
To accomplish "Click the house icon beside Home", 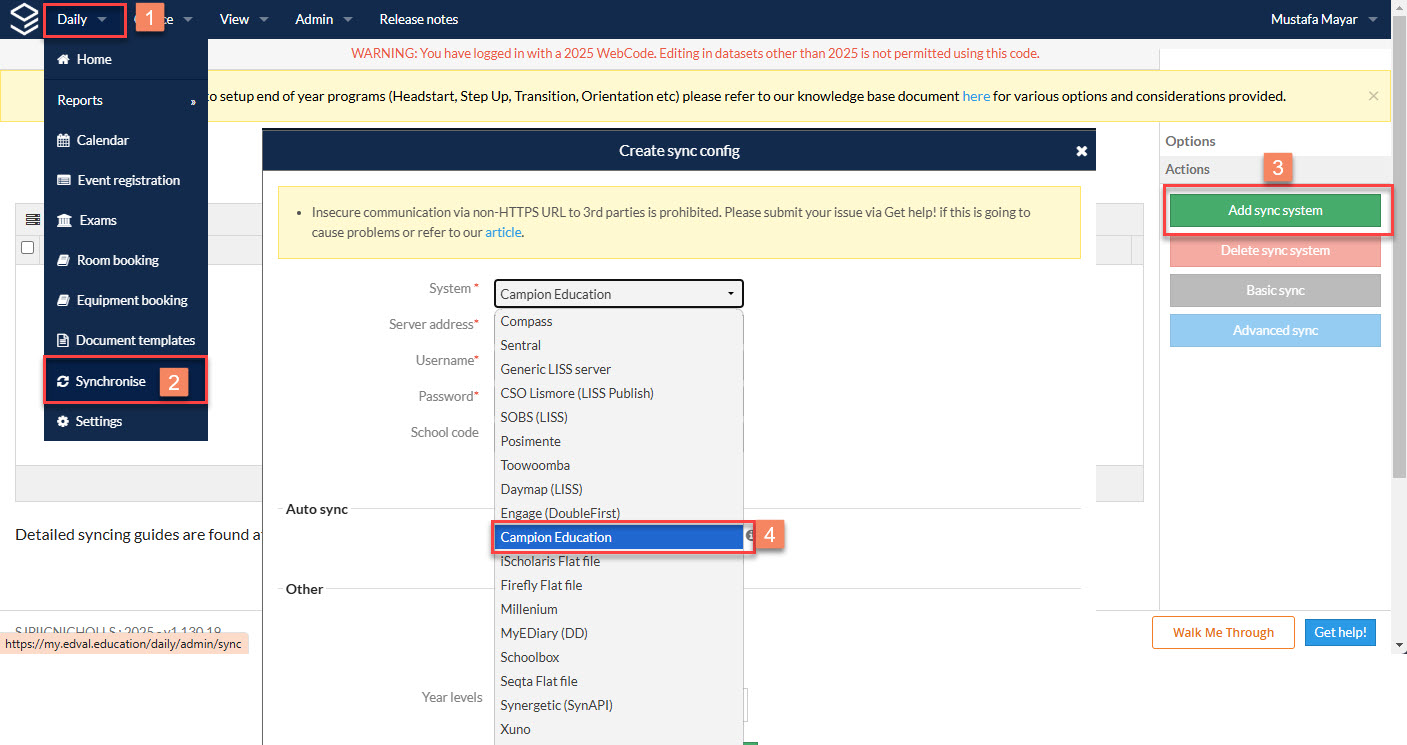I will (x=63, y=60).
